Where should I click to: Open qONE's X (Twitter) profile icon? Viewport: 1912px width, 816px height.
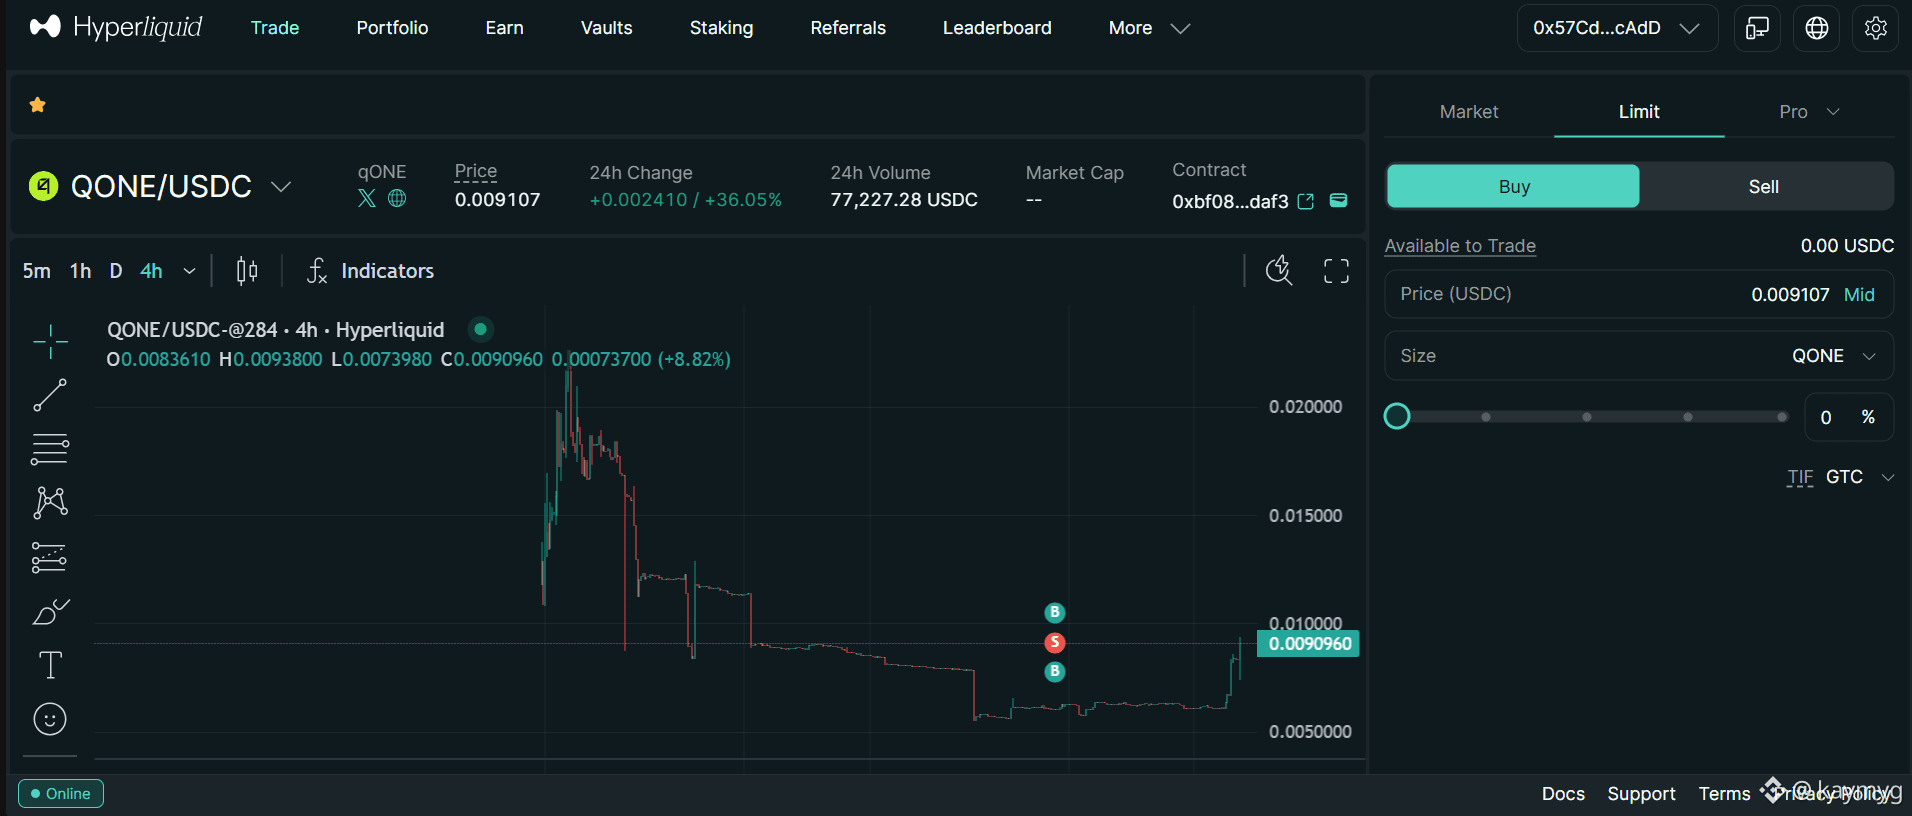click(x=367, y=198)
